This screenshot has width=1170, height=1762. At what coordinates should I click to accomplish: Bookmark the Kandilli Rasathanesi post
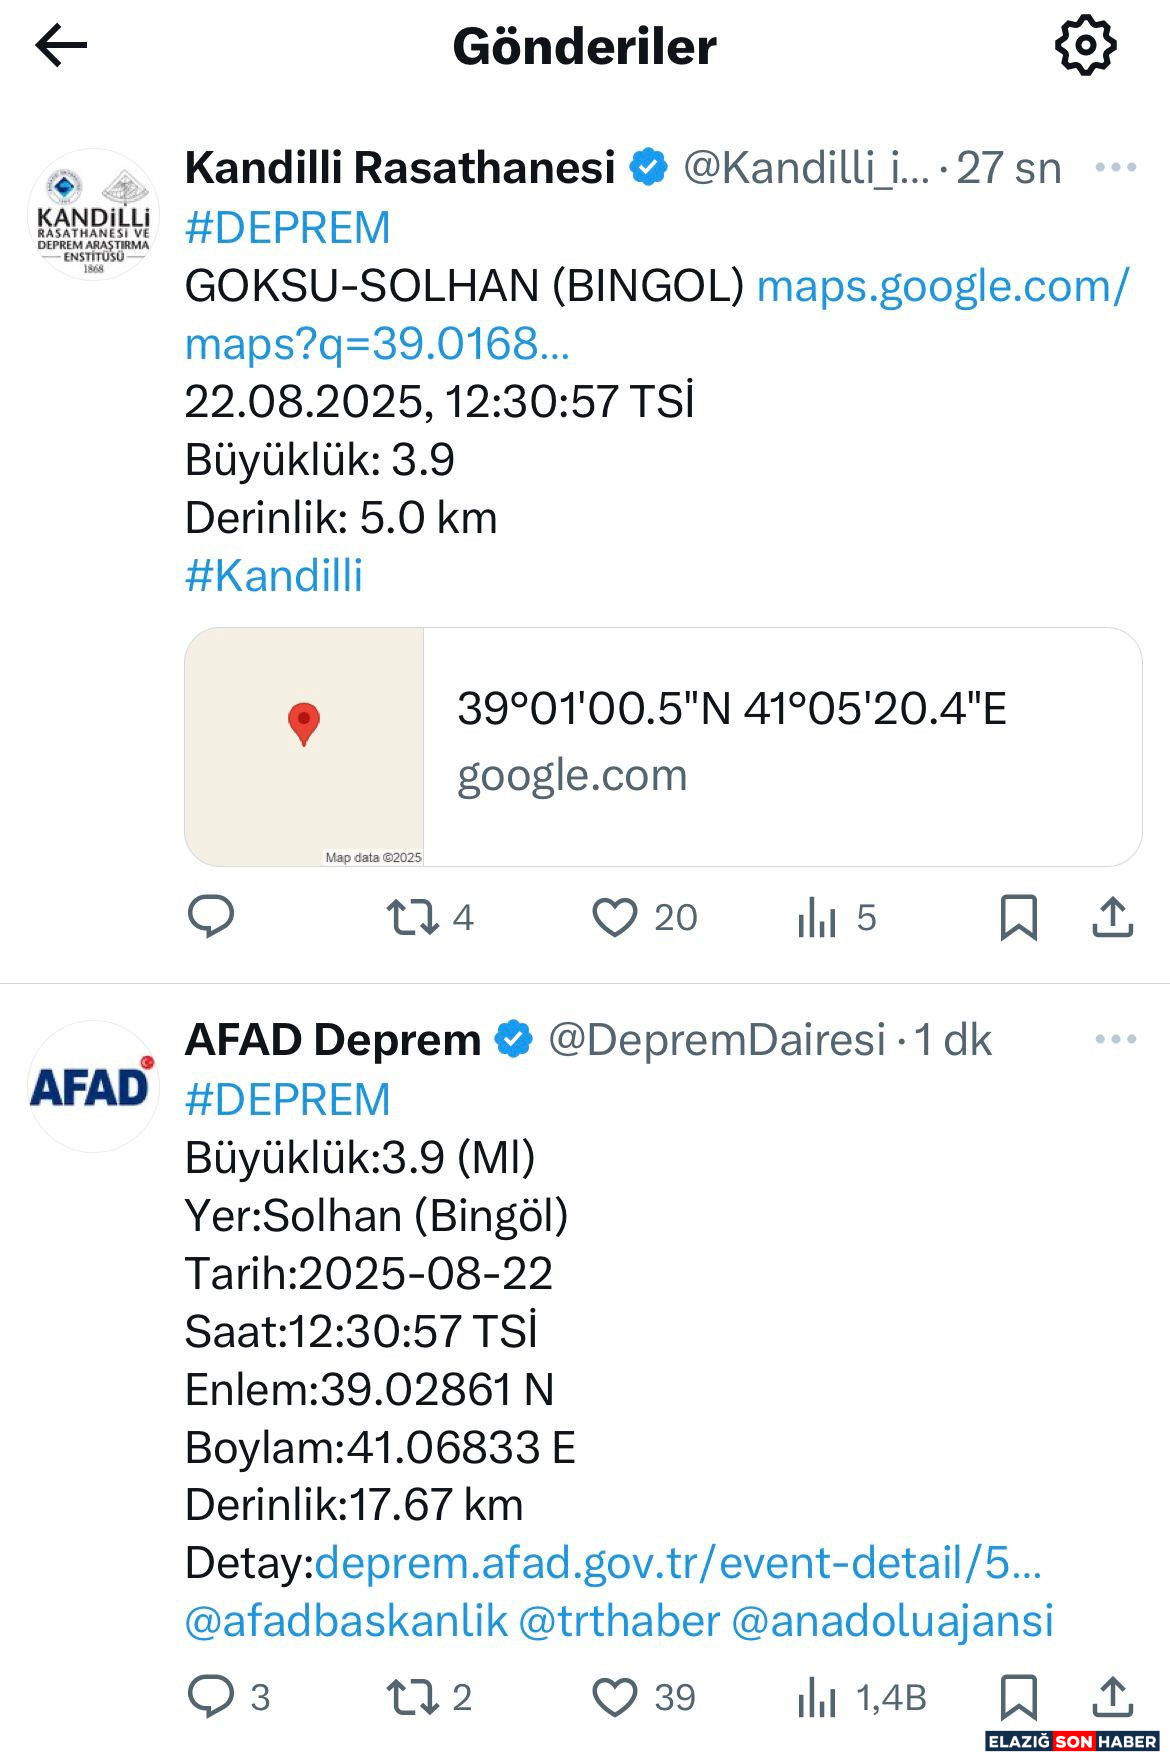(x=1018, y=916)
